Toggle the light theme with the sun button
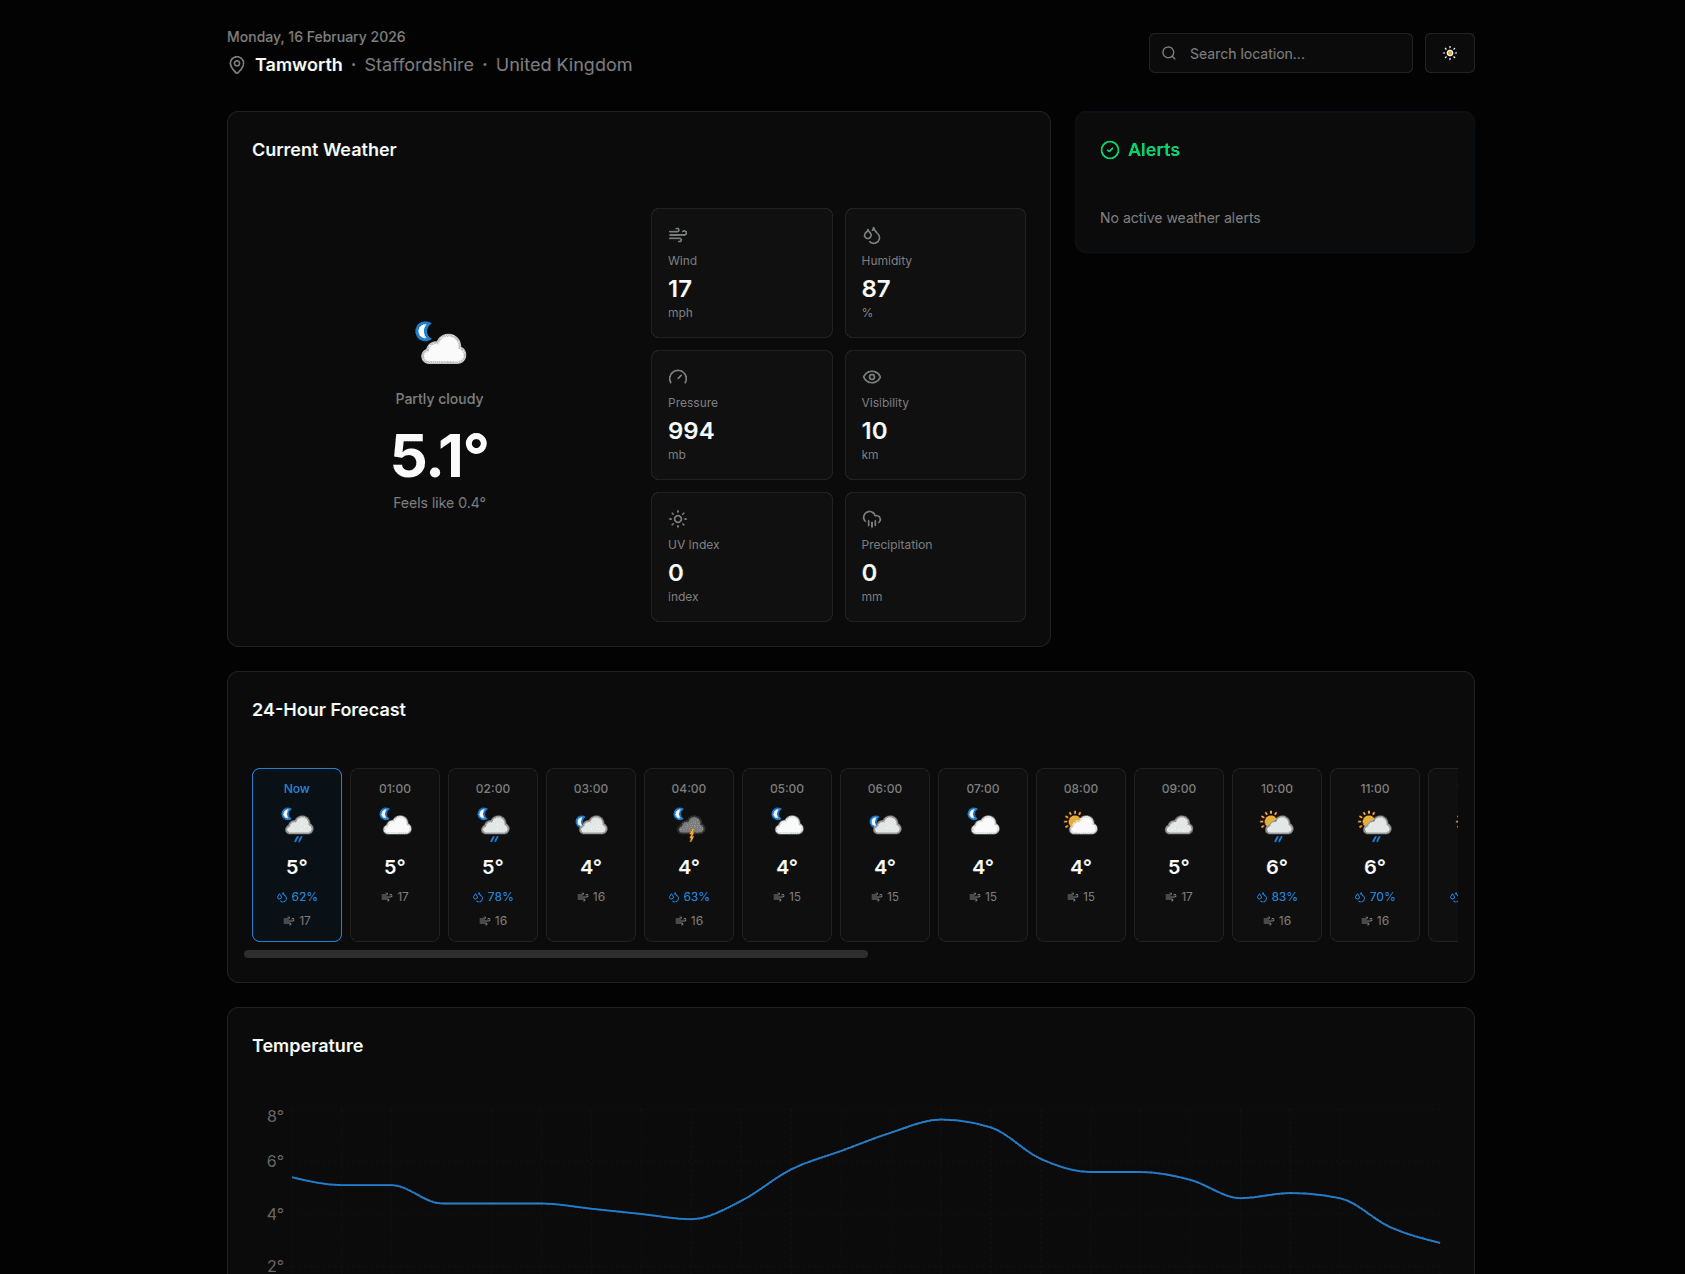This screenshot has width=1685, height=1274. coord(1449,53)
